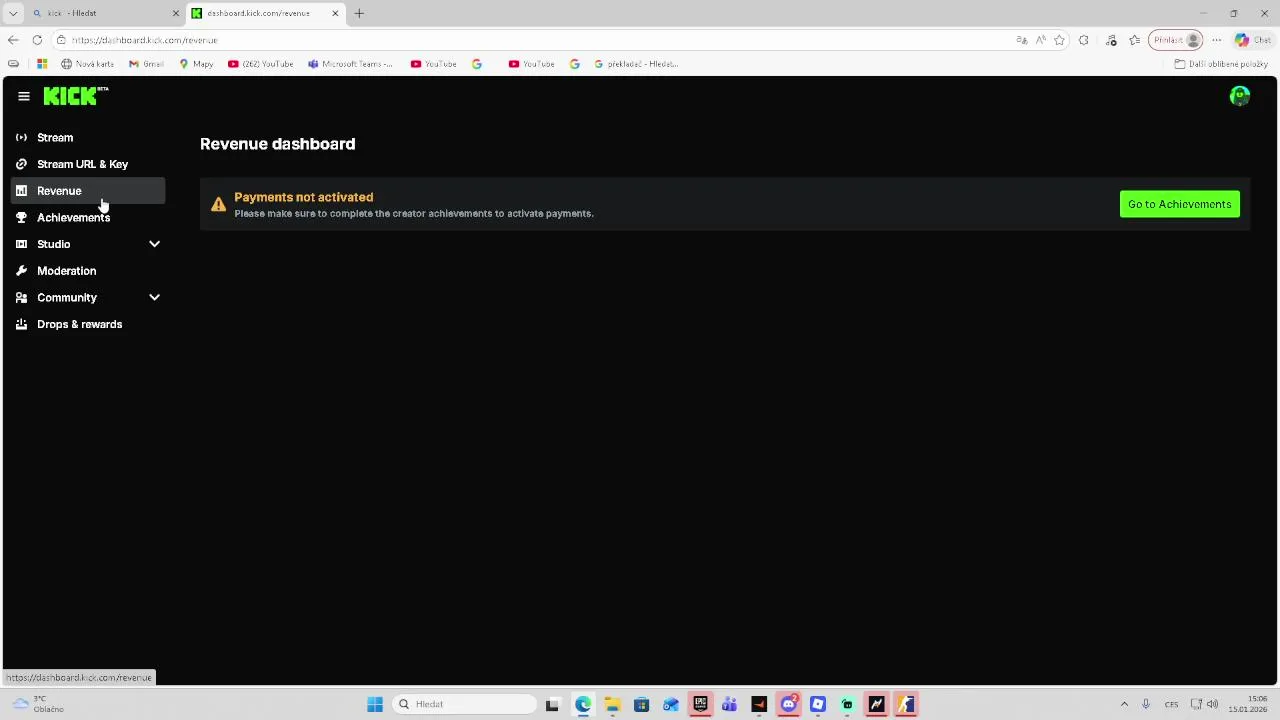
Task: Click the address bar URL
Action: 144,40
